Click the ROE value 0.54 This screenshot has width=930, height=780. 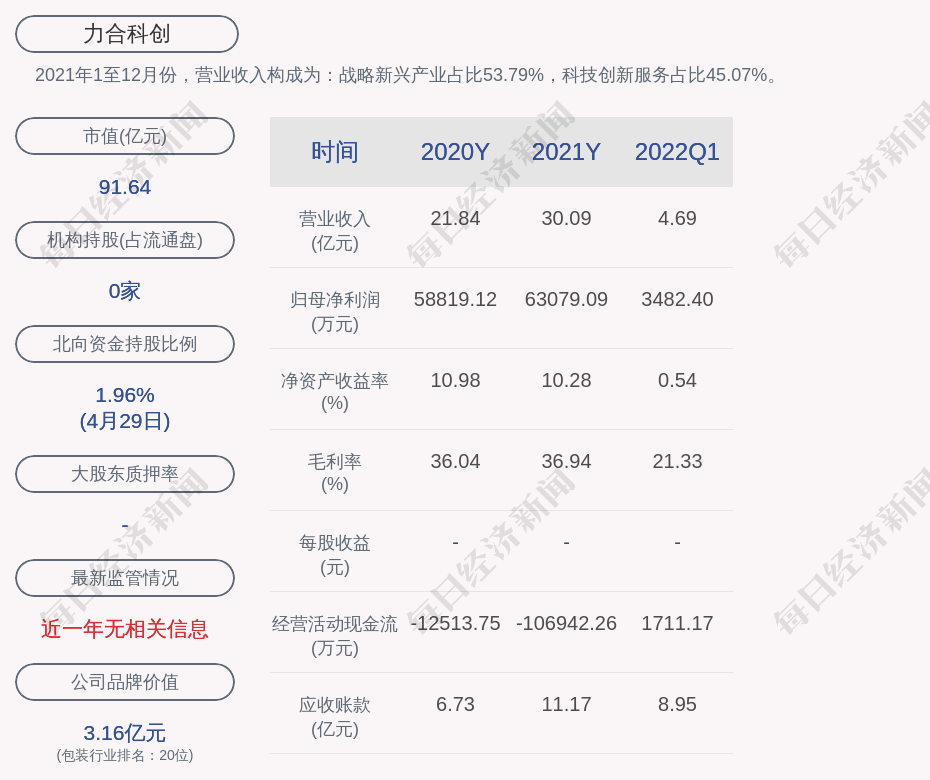677,380
